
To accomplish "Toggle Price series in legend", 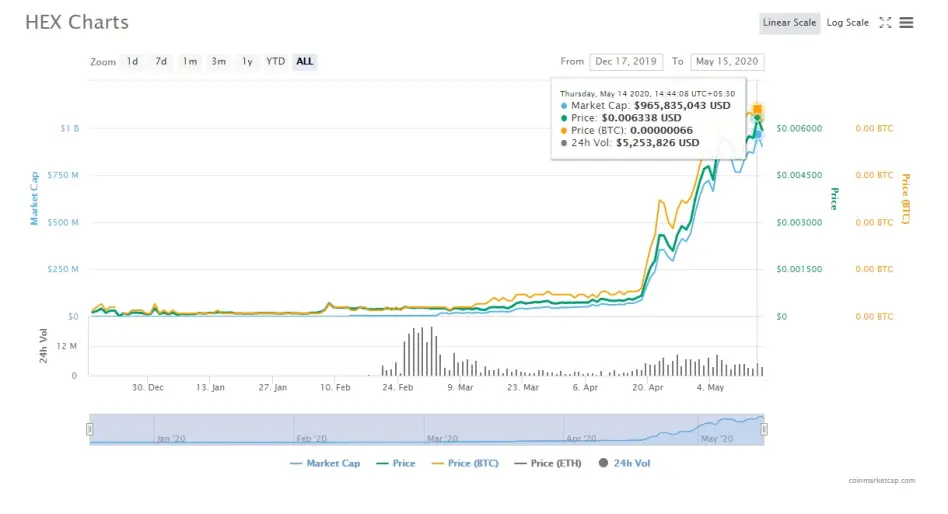I will (x=396, y=463).
